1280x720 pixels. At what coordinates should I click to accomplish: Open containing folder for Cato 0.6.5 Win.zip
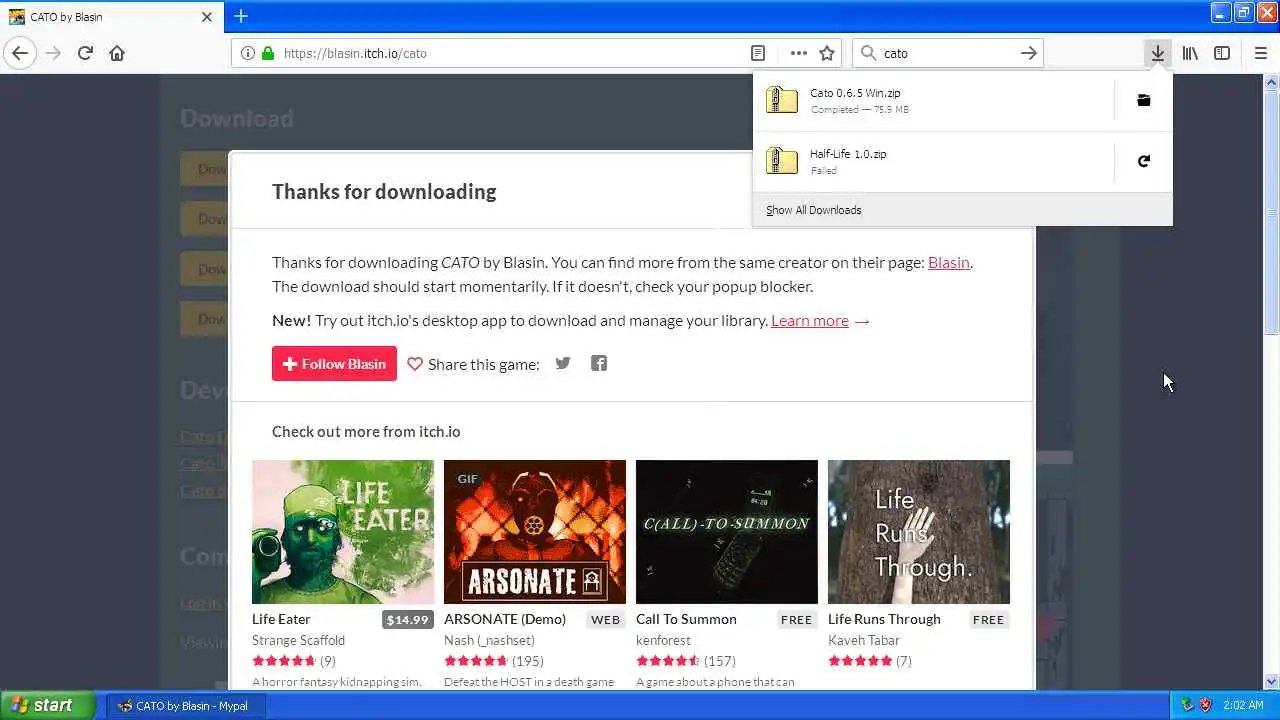click(x=1144, y=100)
